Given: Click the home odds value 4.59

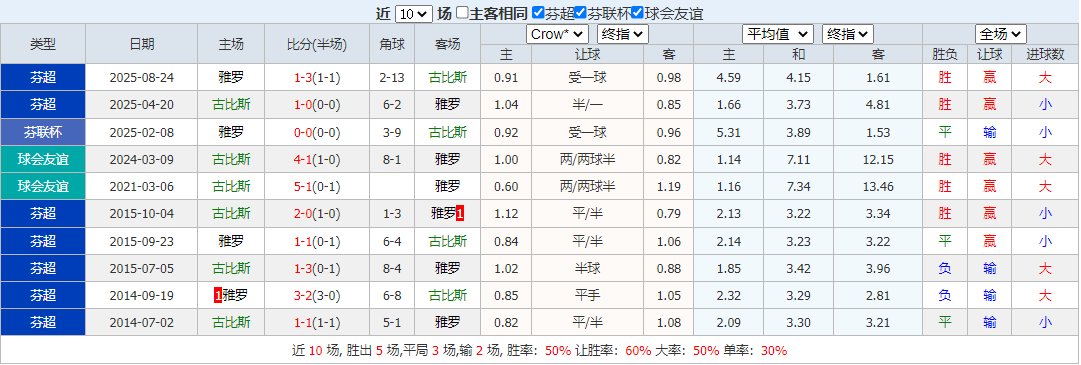Looking at the screenshot, I should pos(729,78).
